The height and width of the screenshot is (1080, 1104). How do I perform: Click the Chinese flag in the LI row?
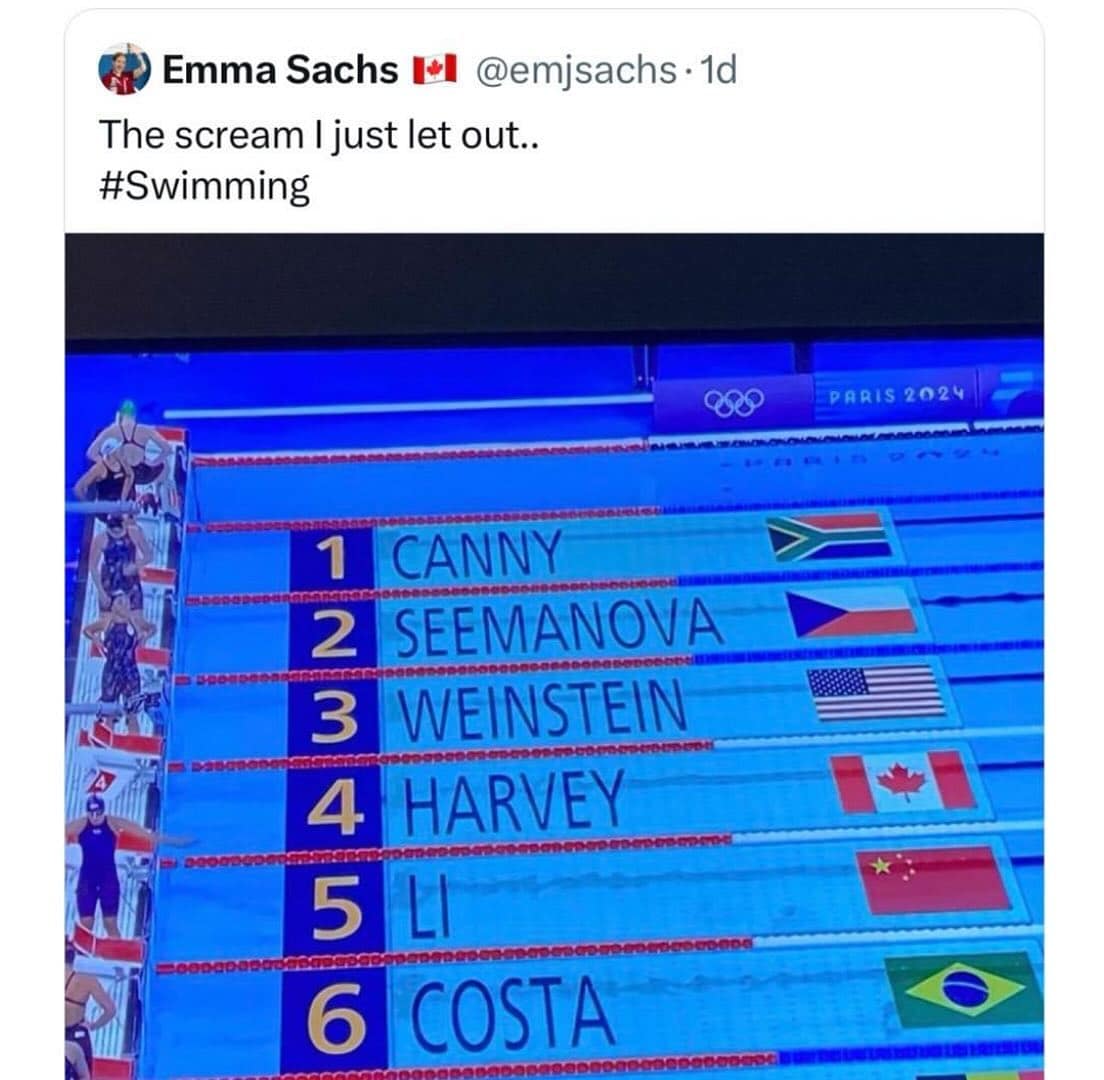coord(934,879)
